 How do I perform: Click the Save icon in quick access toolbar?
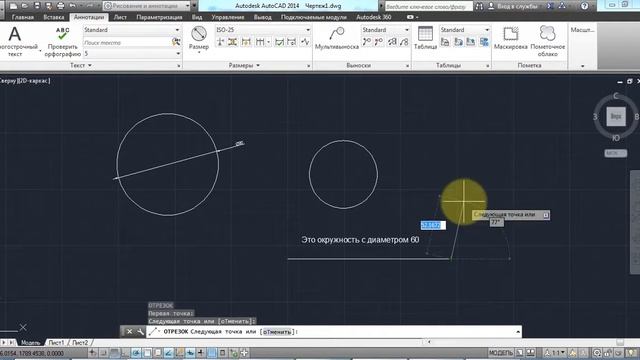tap(37, 6)
